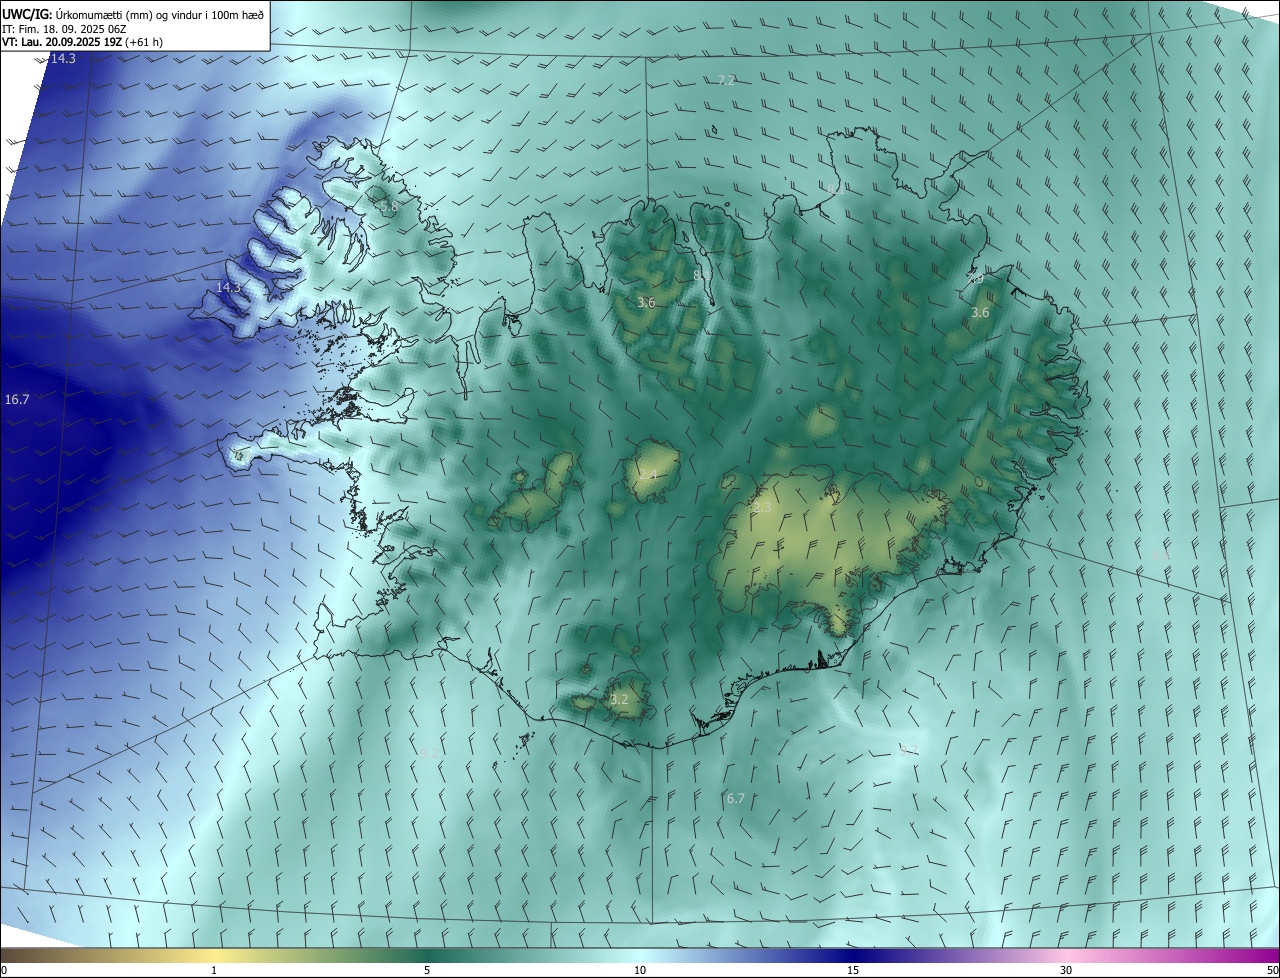This screenshot has height=978, width=1280.
Task: Click the 3.6 value on the Tröllaskagi peninsula
Action: point(646,302)
